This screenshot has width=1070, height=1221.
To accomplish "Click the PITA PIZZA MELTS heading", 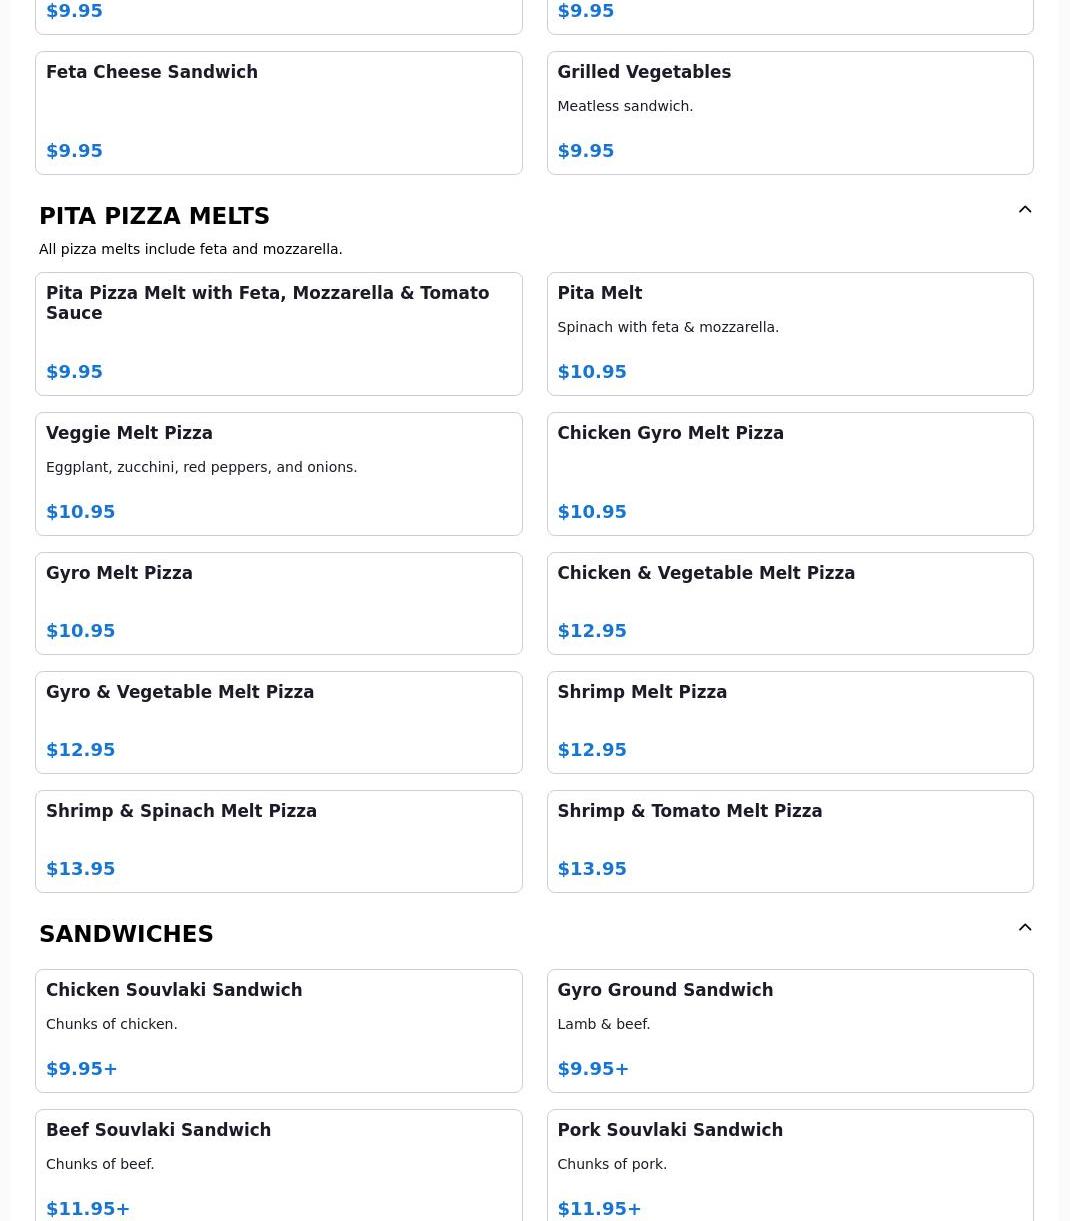I will tap(154, 216).
